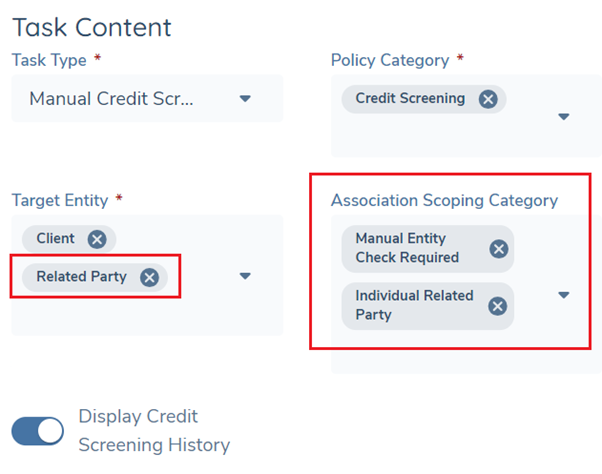Remove the Credit Screening chip
This screenshot has height=474, width=602.
[487, 99]
